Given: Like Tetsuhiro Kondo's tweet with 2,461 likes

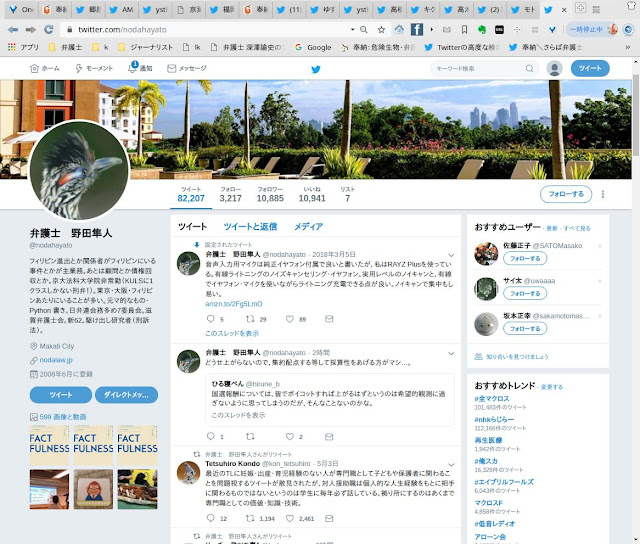Looking at the screenshot, I should [289, 518].
